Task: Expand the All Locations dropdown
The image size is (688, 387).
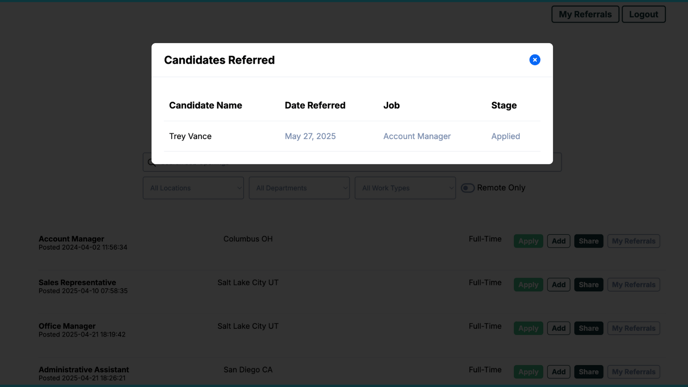Action: [x=193, y=188]
